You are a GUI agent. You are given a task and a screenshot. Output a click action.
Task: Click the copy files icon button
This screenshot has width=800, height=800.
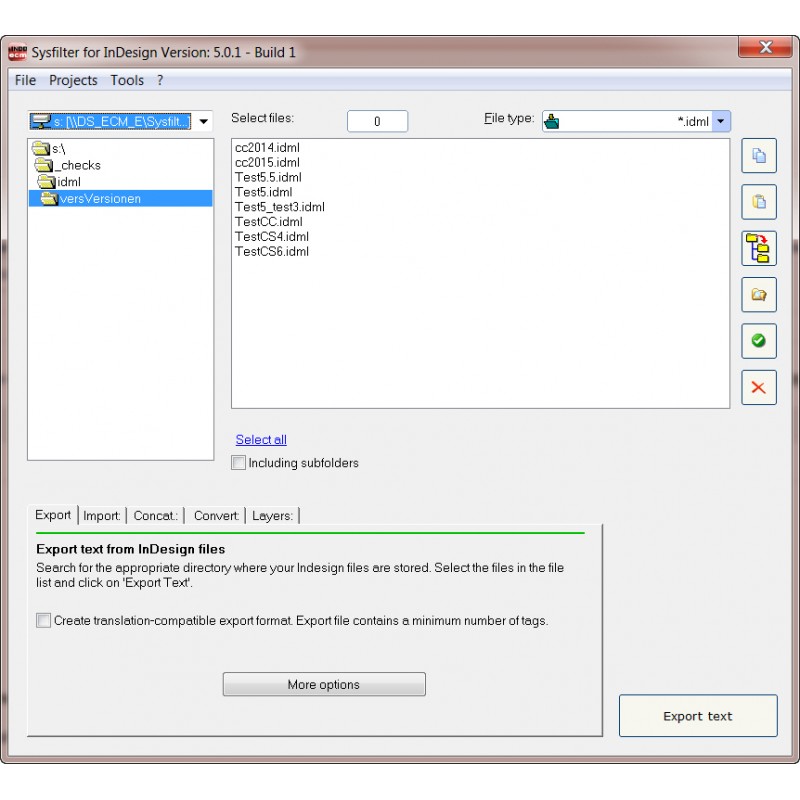pos(759,156)
